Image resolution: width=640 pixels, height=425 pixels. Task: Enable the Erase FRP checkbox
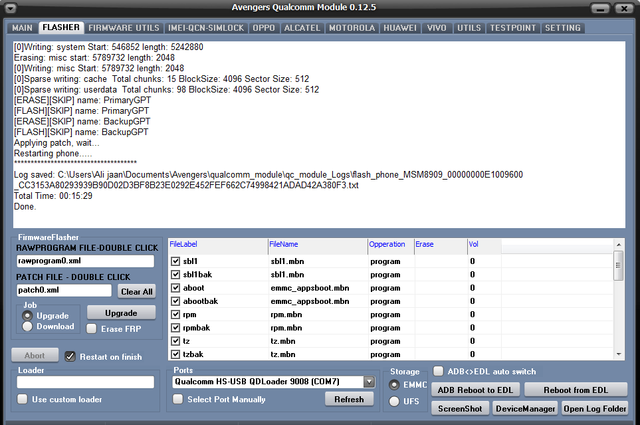(x=92, y=329)
